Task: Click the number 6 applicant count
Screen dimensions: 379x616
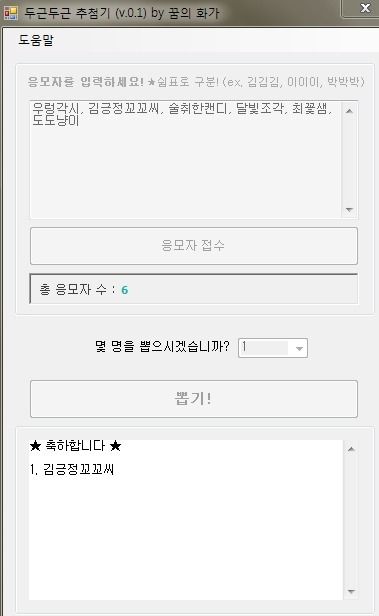Action: click(125, 290)
